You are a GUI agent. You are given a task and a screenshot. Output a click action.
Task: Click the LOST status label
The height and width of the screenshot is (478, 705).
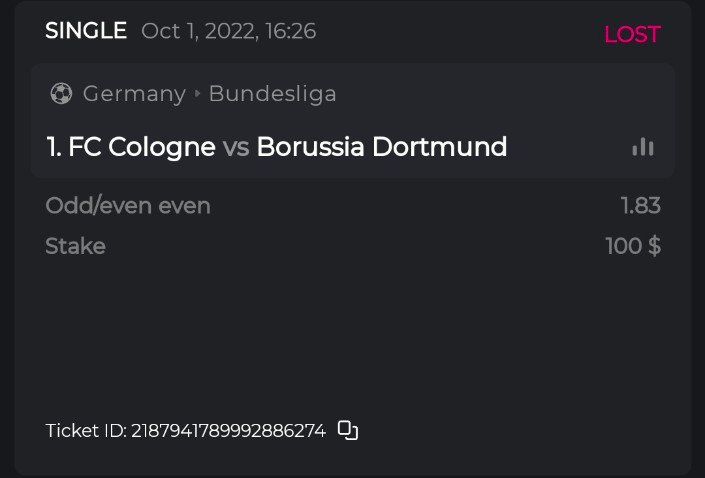coord(632,34)
